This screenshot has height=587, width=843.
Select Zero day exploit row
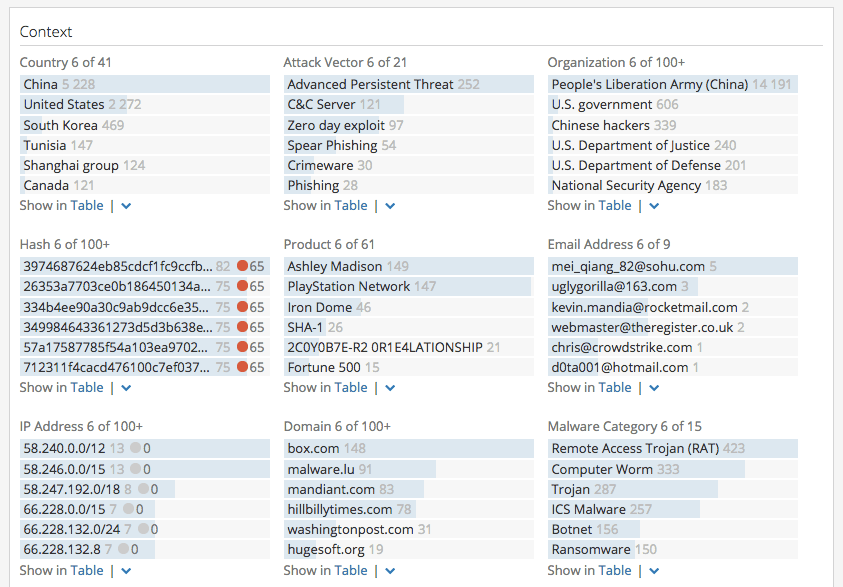click(409, 125)
